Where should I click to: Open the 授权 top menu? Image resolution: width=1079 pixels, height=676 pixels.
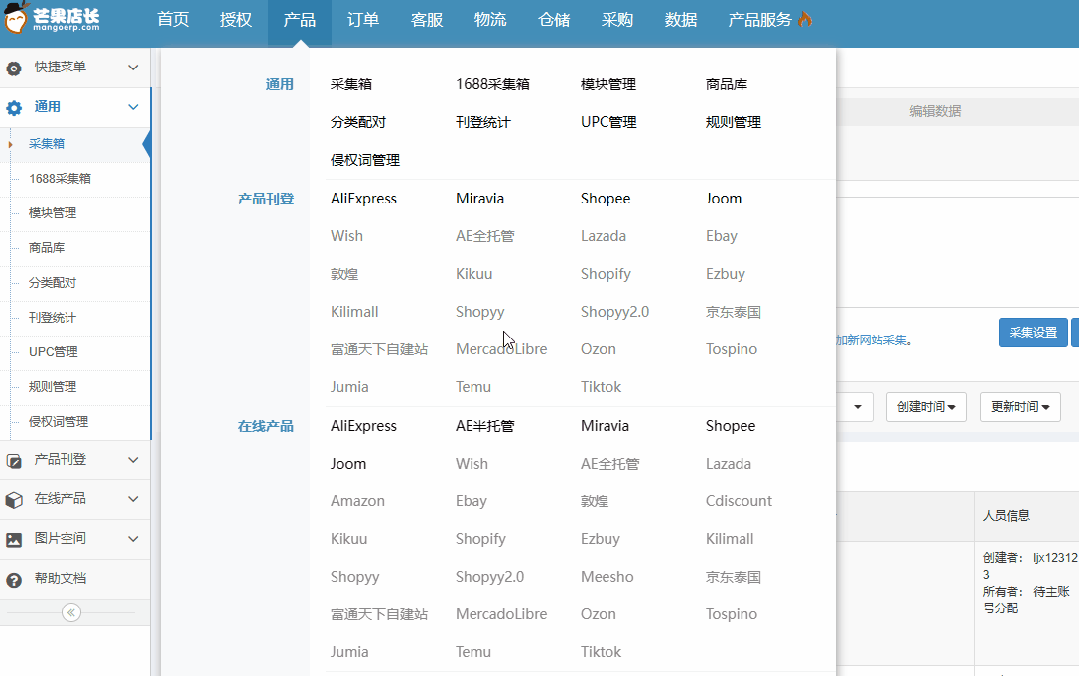tap(236, 20)
